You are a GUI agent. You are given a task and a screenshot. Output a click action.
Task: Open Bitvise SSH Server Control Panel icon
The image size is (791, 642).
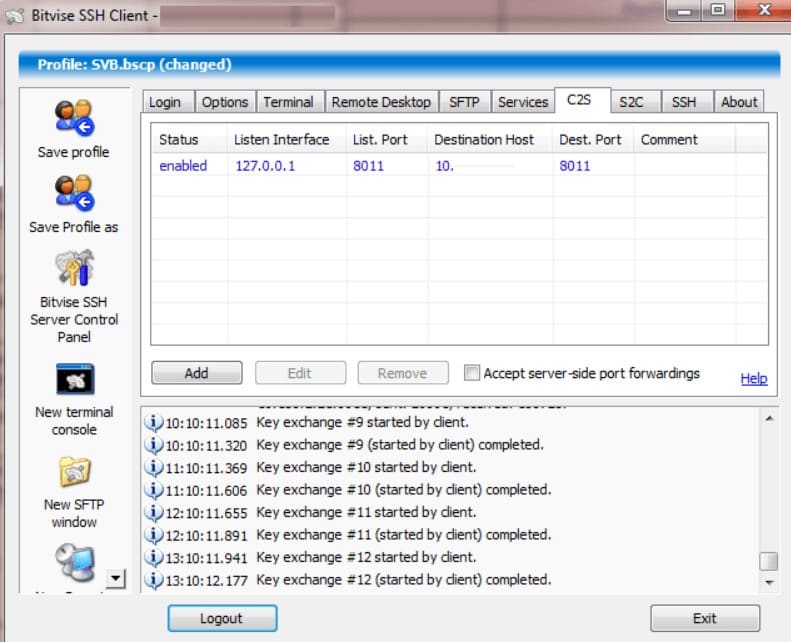tap(74, 268)
